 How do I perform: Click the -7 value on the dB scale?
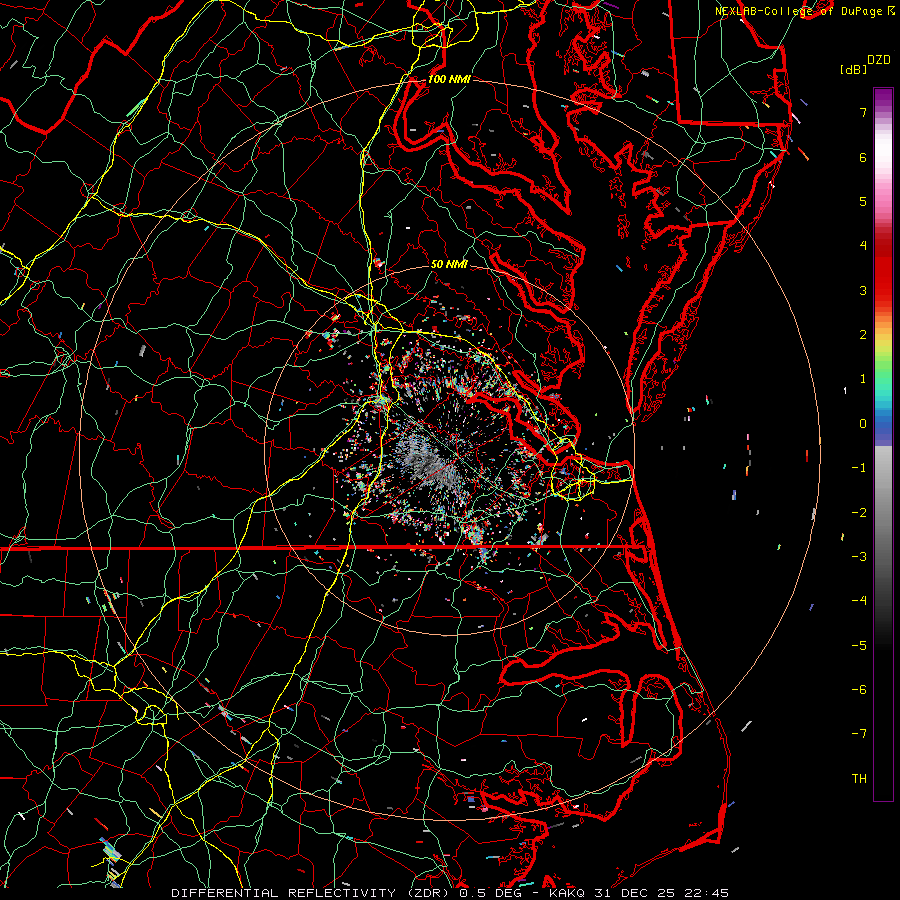(x=859, y=734)
